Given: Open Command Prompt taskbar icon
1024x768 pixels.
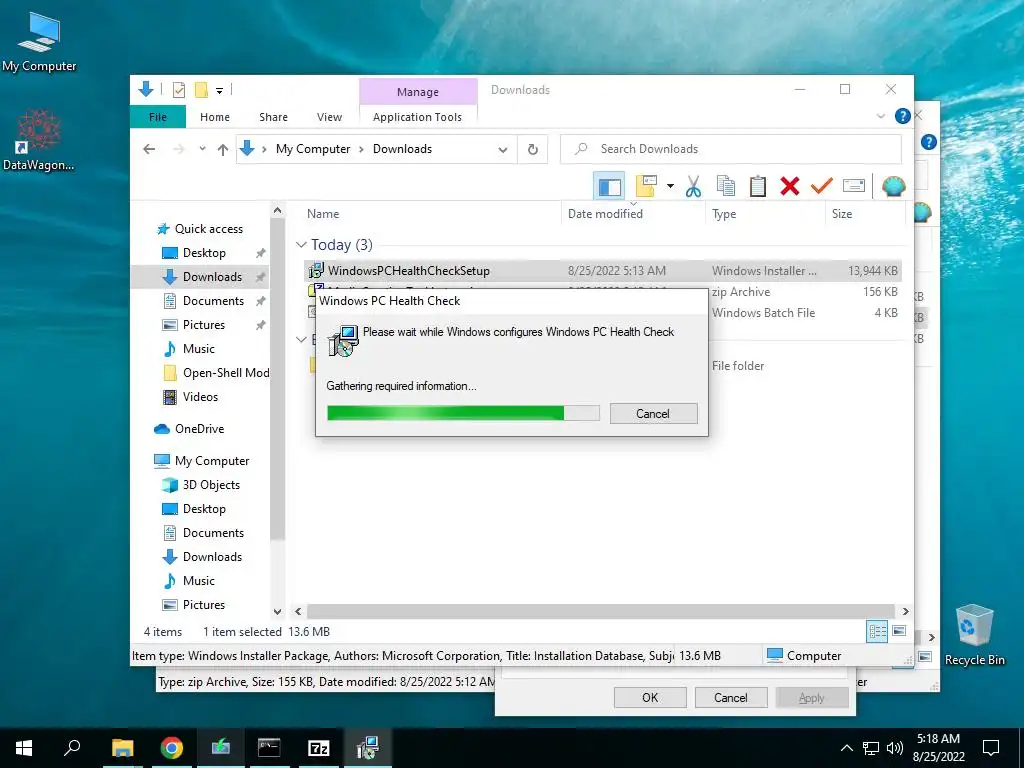Looking at the screenshot, I should click(x=269, y=748).
